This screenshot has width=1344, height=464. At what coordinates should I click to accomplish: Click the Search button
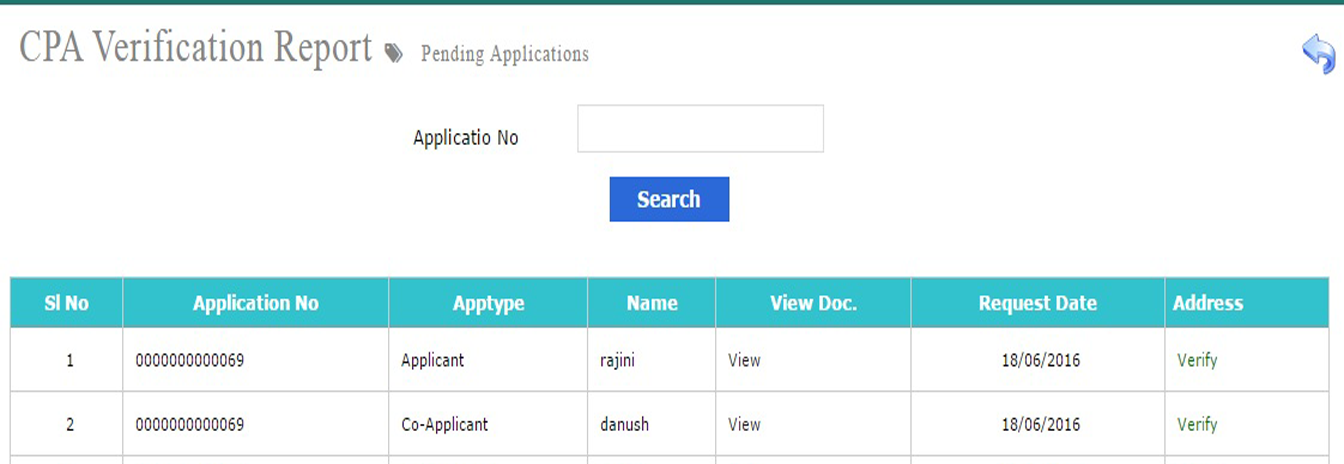coord(669,199)
